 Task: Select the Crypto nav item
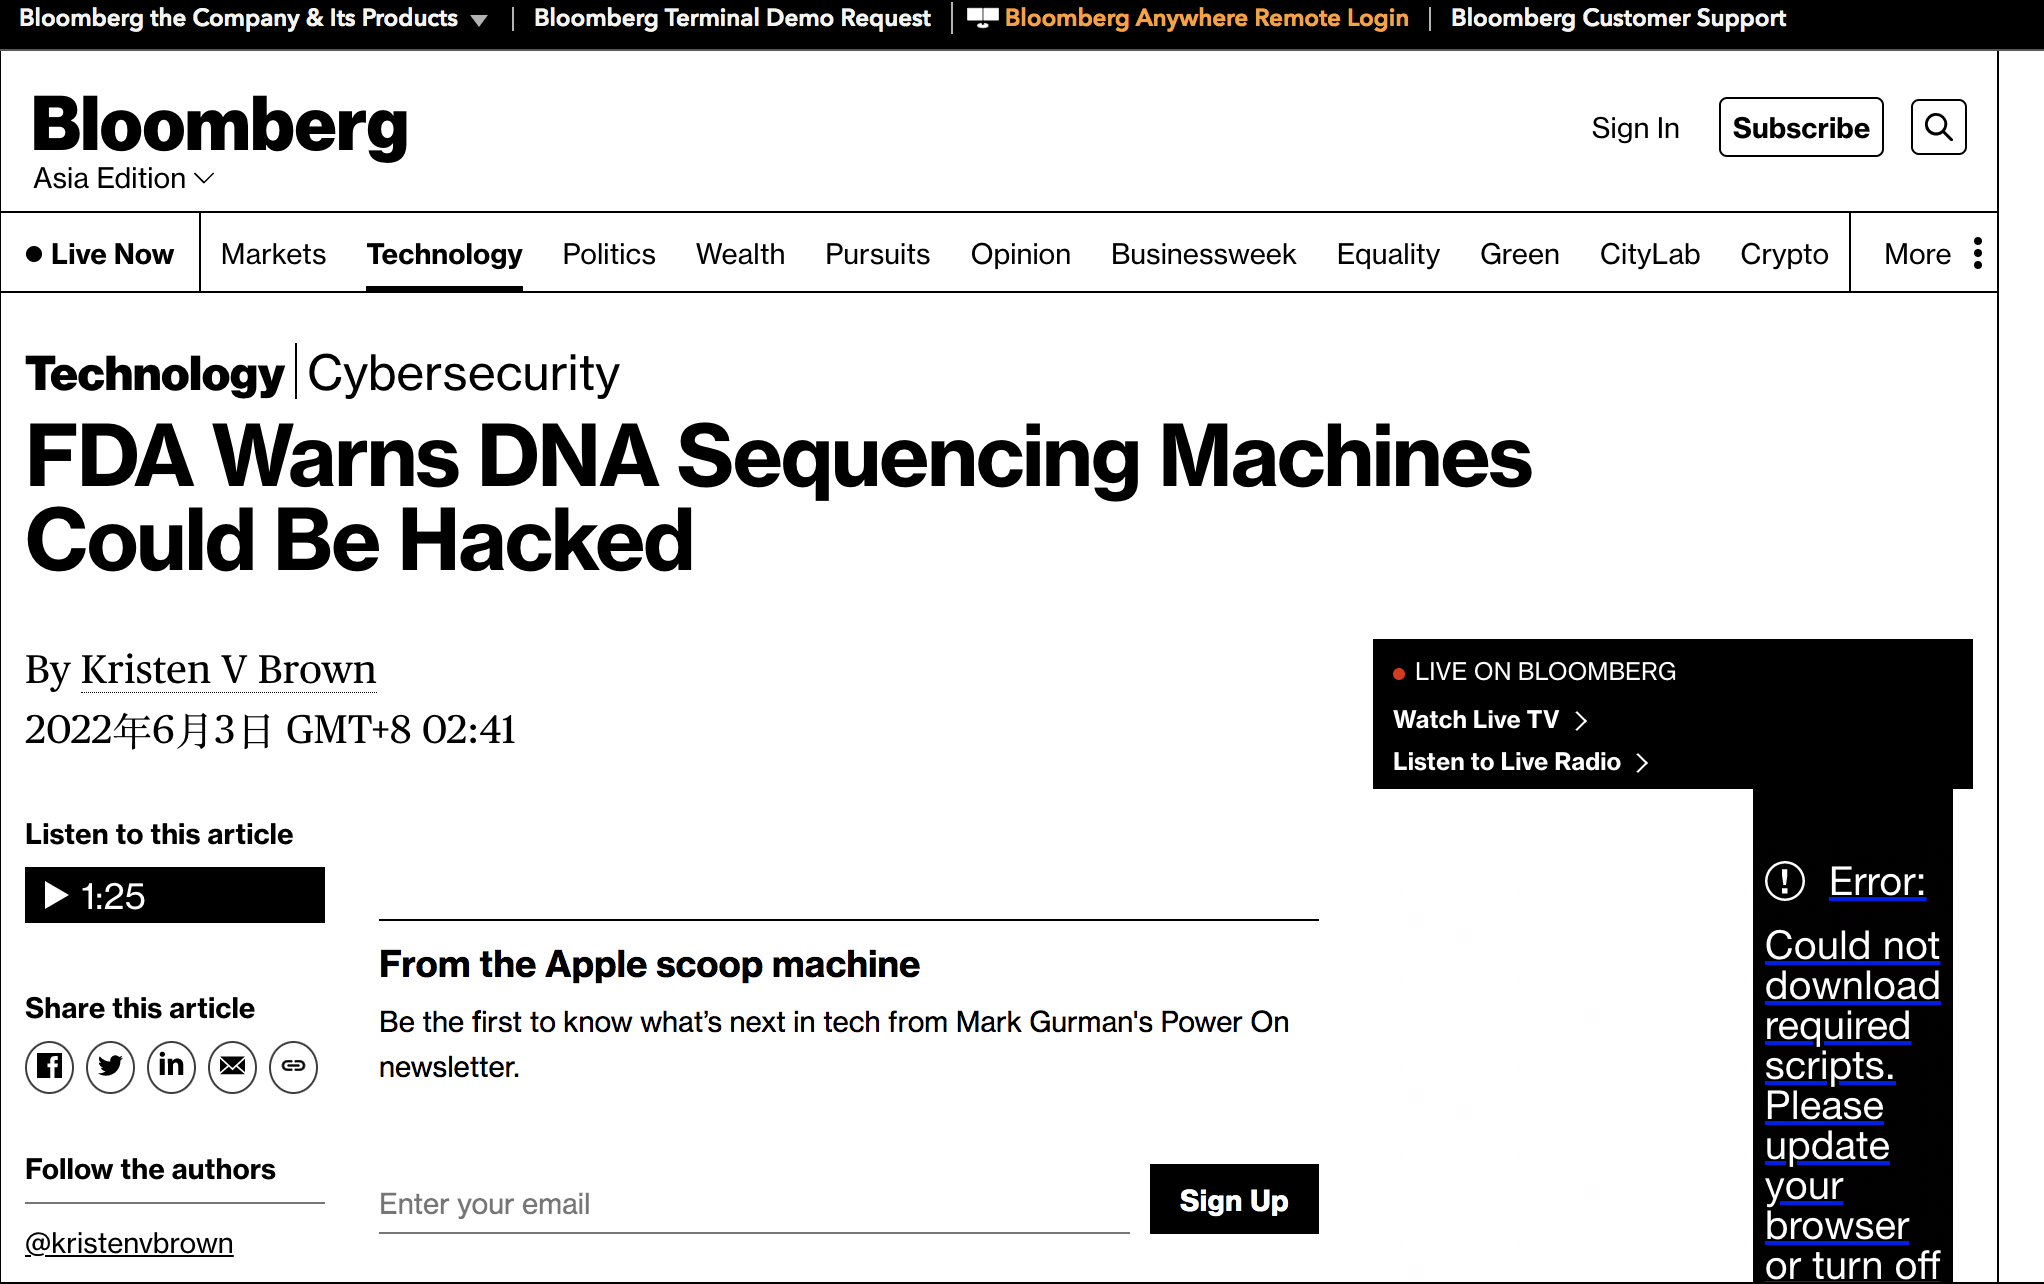point(1784,254)
